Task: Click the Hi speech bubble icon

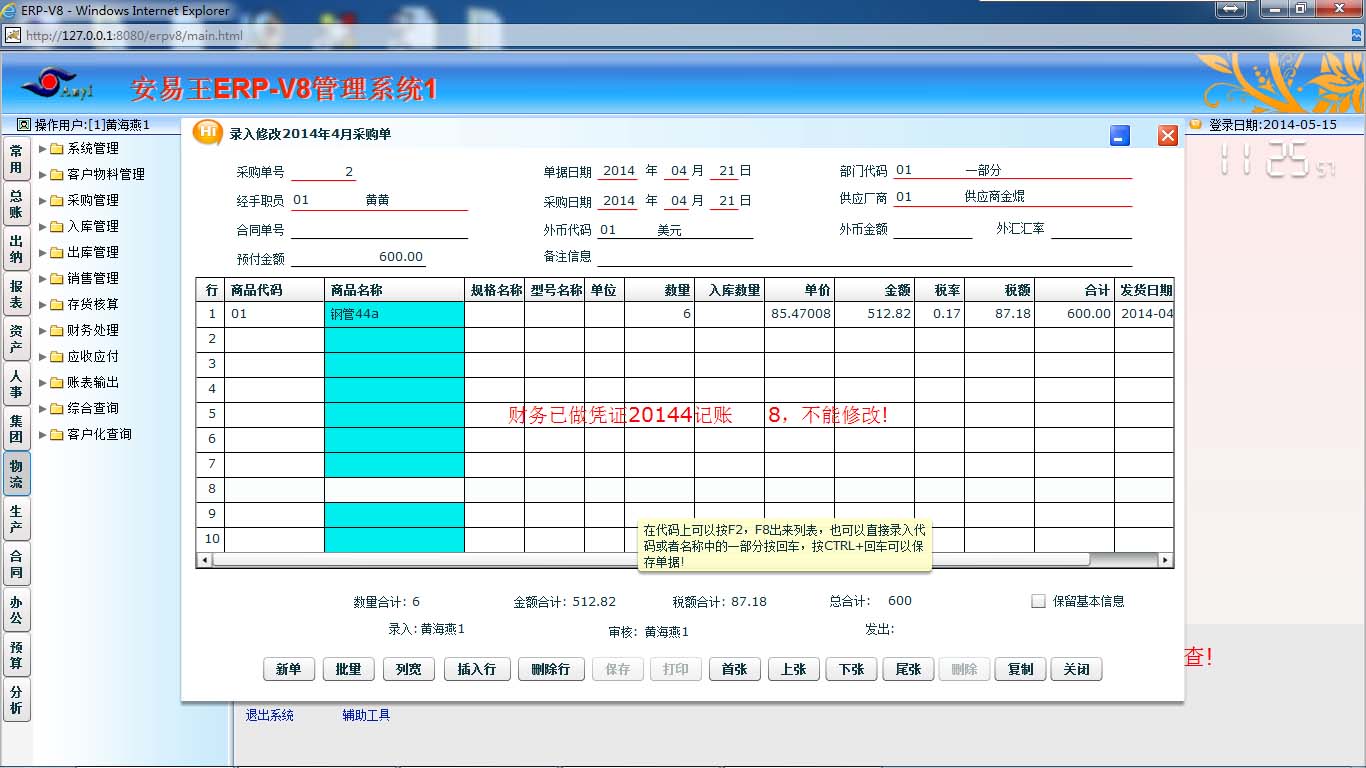Action: click(207, 133)
